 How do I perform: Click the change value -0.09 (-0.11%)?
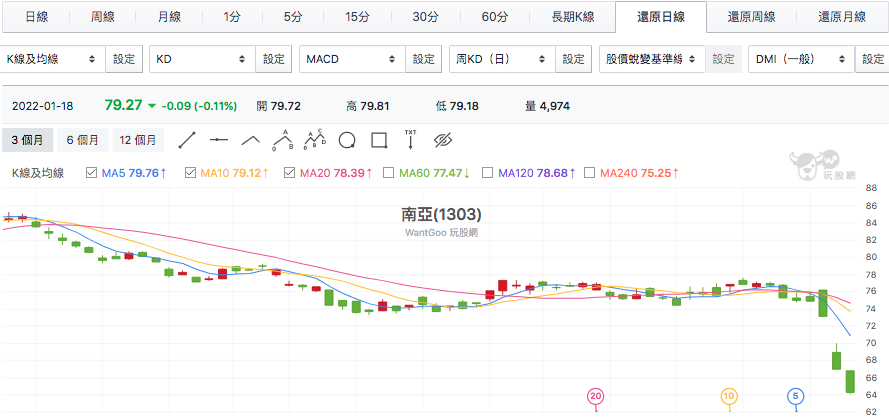coord(200,106)
